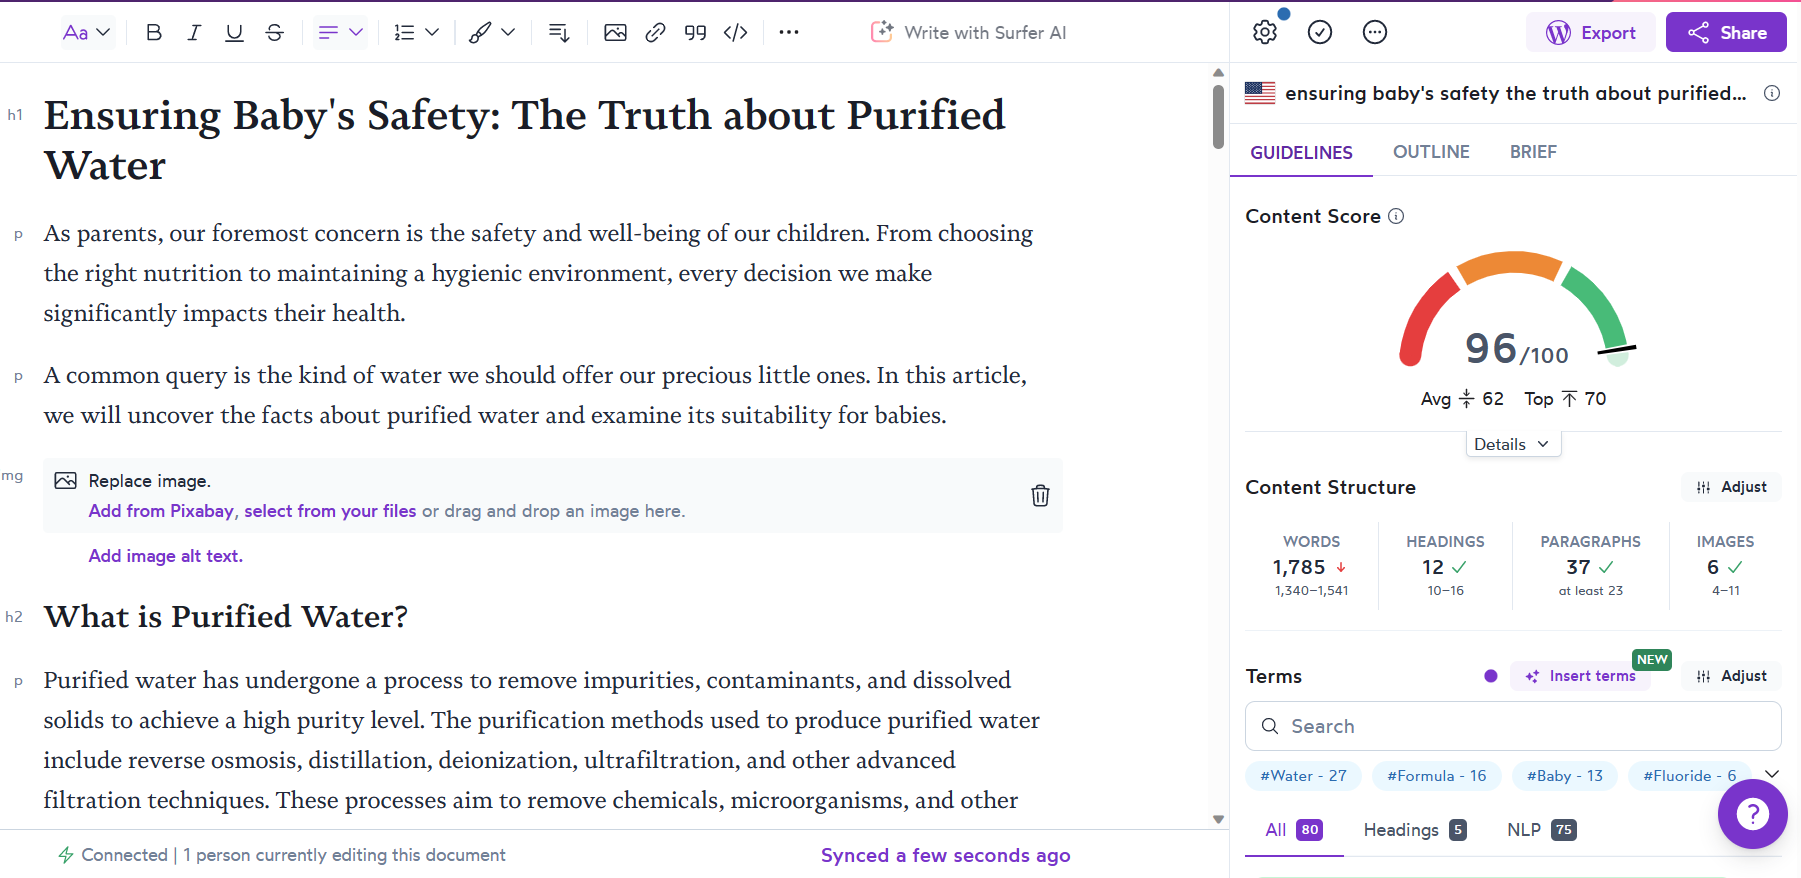Open the text alignment dropdown
This screenshot has height=878, width=1801.
[340, 33]
